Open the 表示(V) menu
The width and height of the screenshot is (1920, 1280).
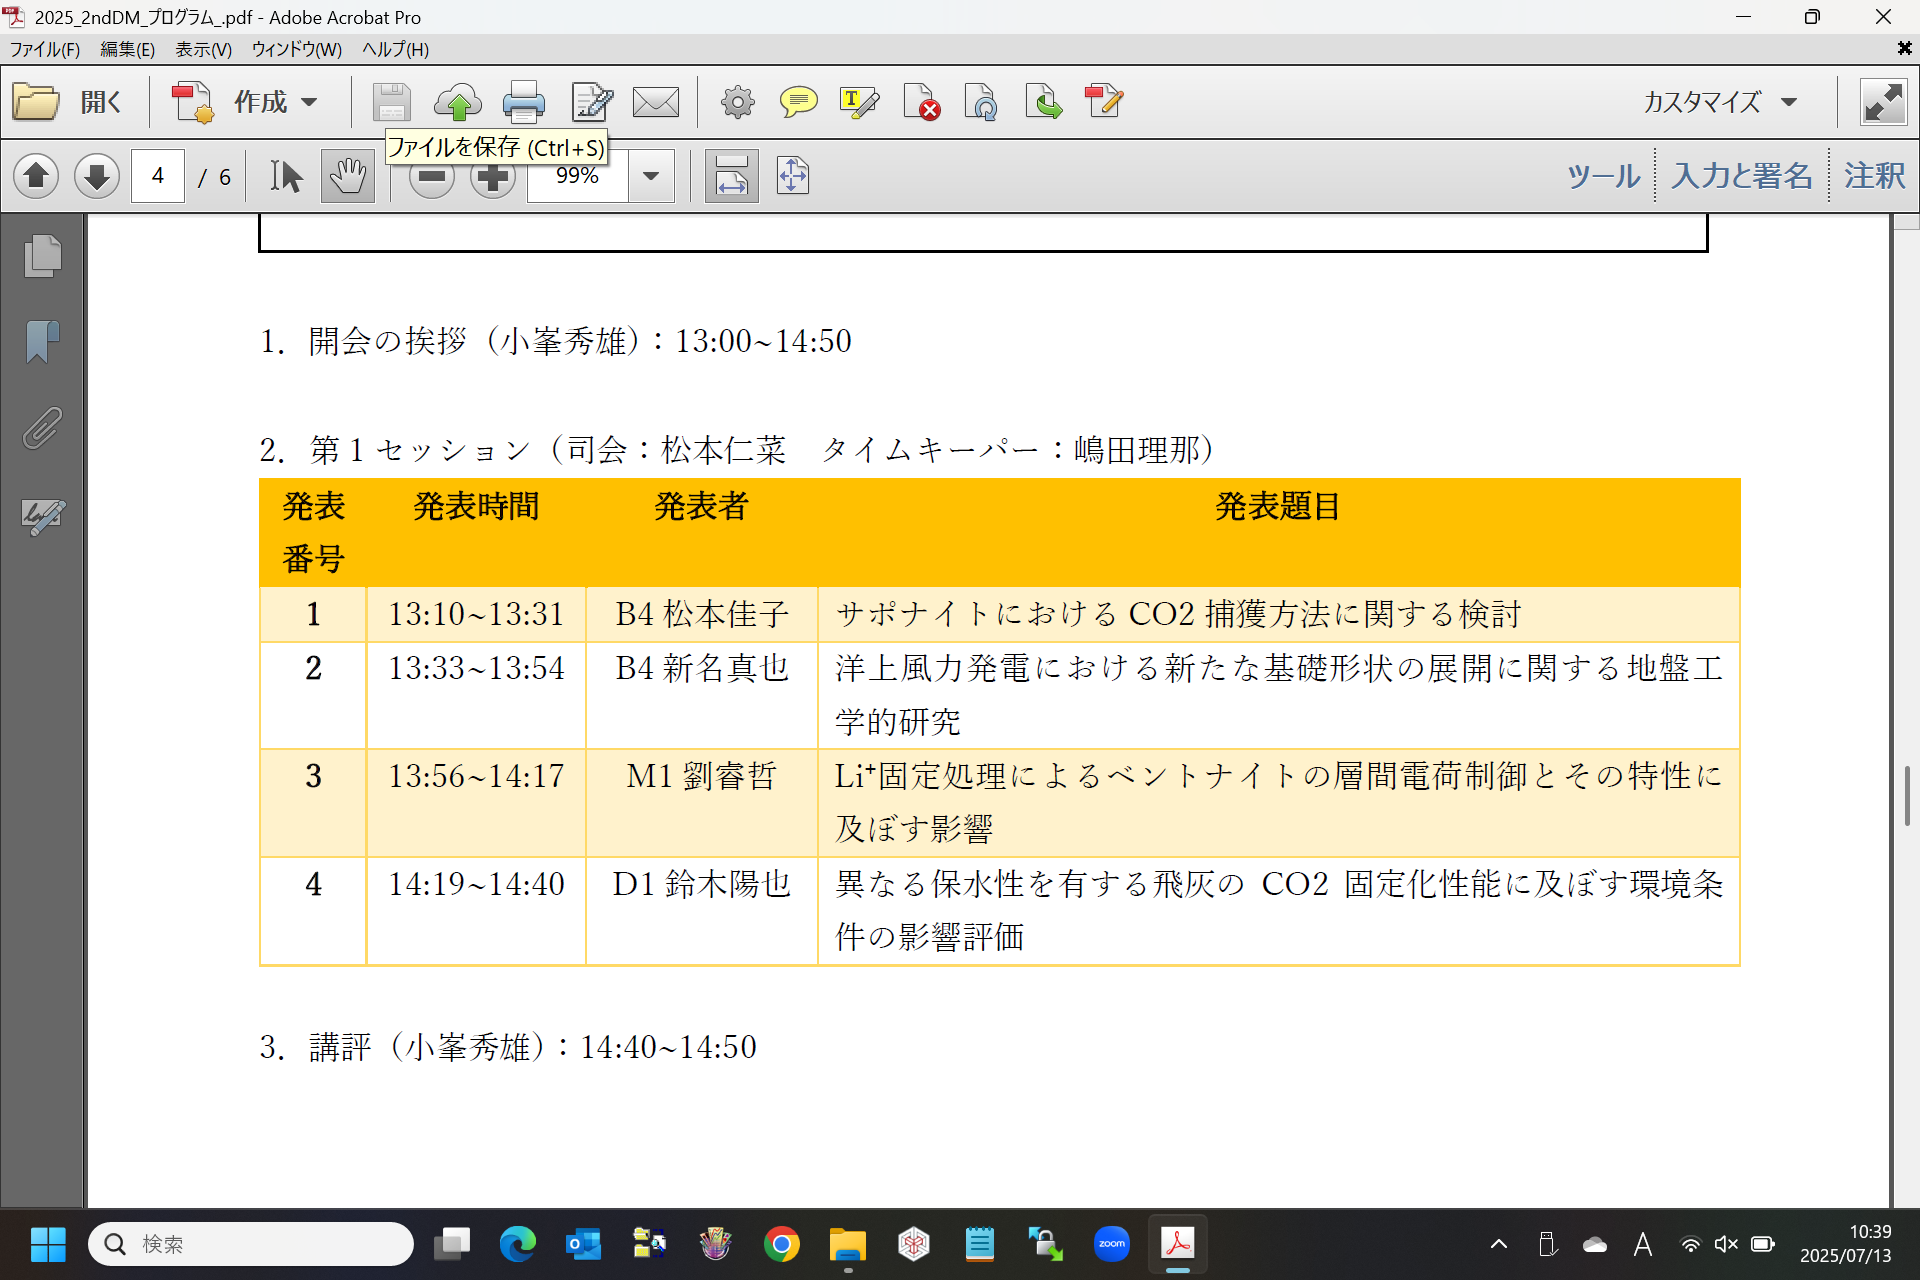pos(203,49)
